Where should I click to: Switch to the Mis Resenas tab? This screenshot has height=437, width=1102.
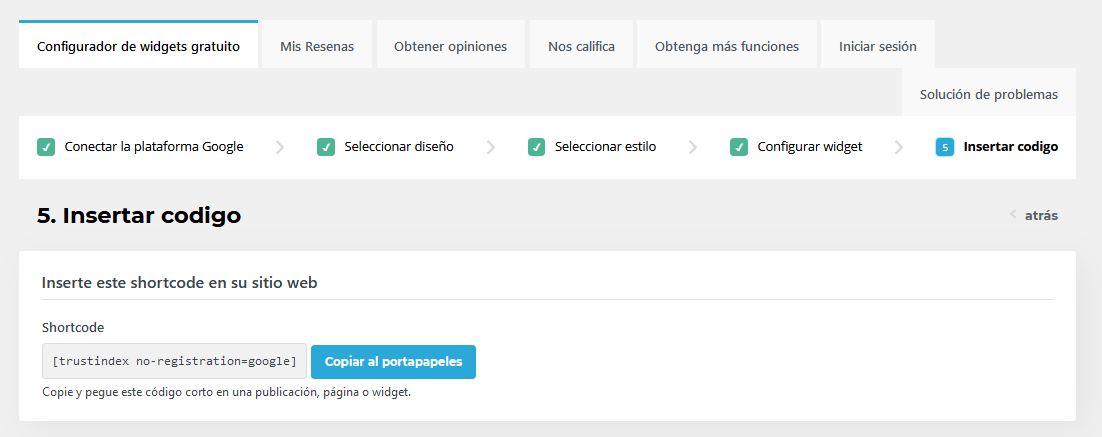(317, 46)
